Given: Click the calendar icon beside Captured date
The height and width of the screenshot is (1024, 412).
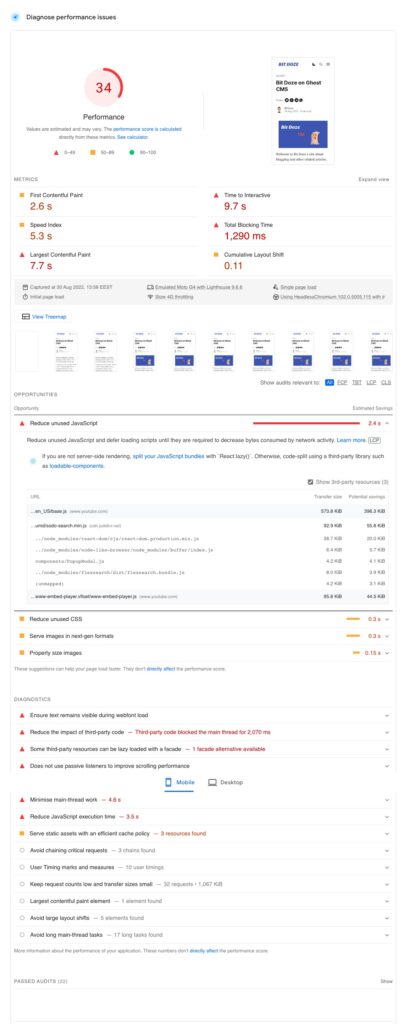Looking at the screenshot, I should click(24, 287).
